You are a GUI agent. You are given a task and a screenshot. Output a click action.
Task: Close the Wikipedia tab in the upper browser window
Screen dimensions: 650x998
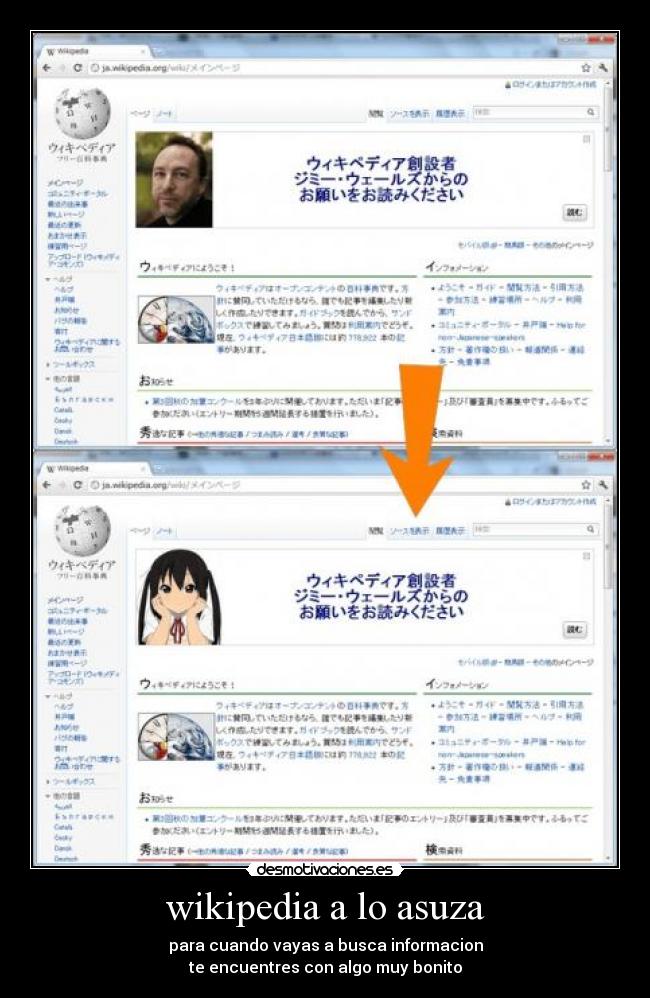143,52
